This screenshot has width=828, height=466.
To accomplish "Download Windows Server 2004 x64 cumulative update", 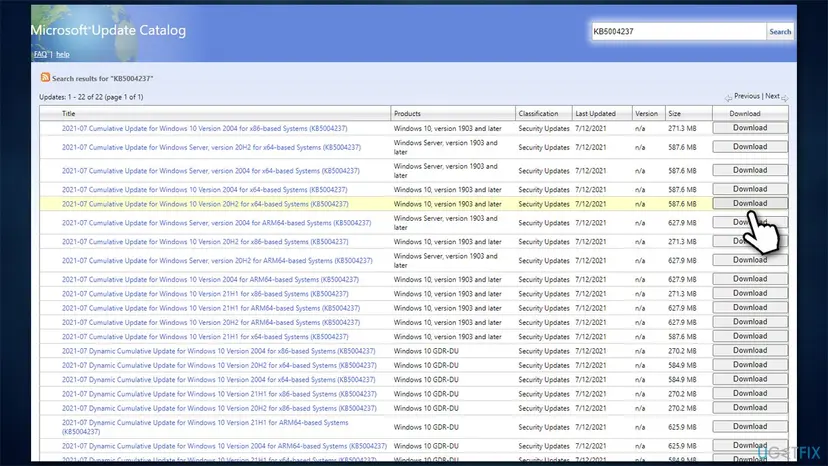I will point(750,170).
